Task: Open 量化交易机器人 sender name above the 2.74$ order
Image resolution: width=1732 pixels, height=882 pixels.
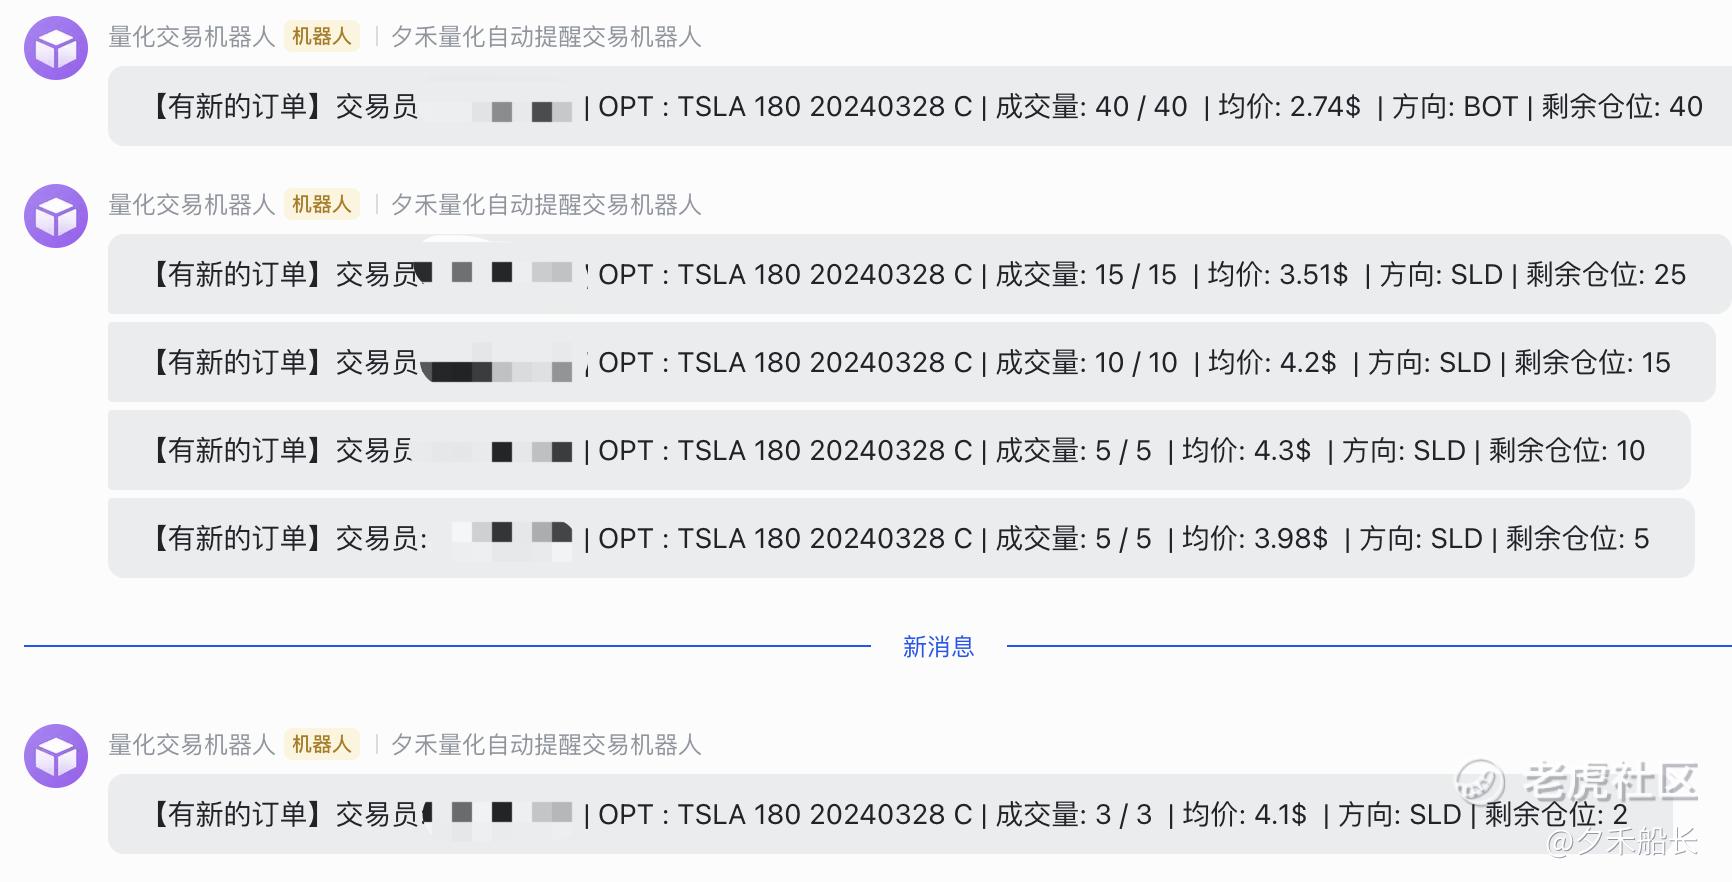Action: click(191, 37)
